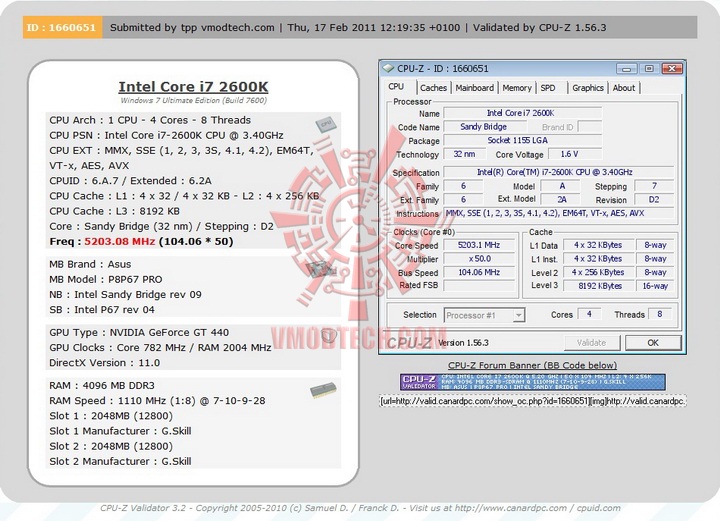The width and height of the screenshot is (720, 521).
Task: Click the Multiplier value x 50.0
Action: (479, 259)
